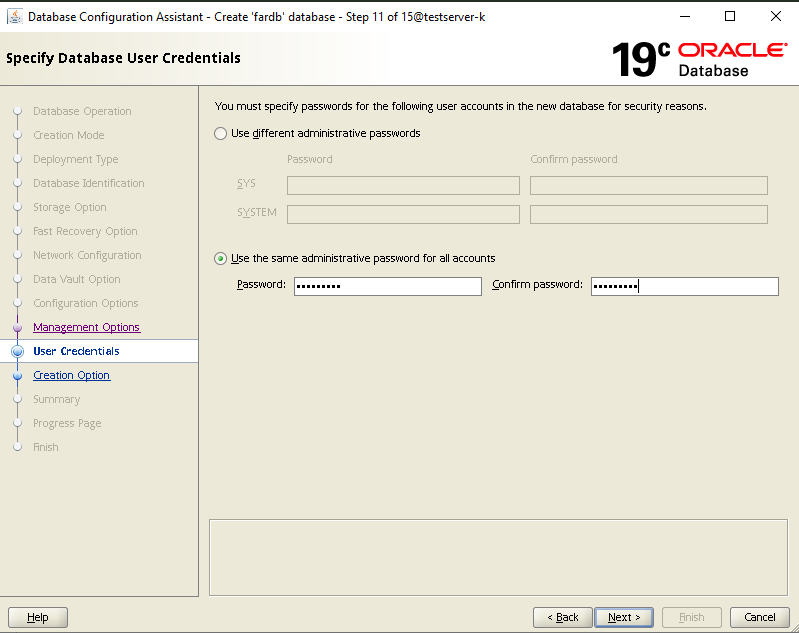This screenshot has height=633, width=799.
Task: Click the SYSTEM password field
Action: click(x=403, y=214)
